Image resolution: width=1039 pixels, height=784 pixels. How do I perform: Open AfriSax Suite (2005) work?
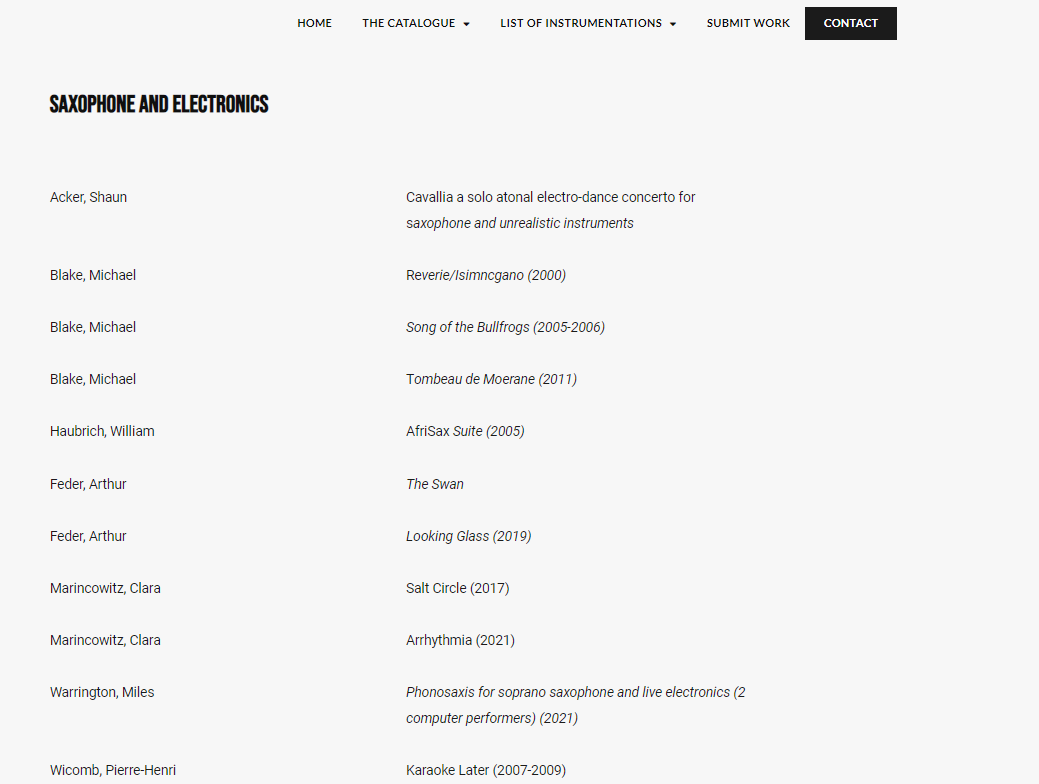pyautogui.click(x=465, y=431)
